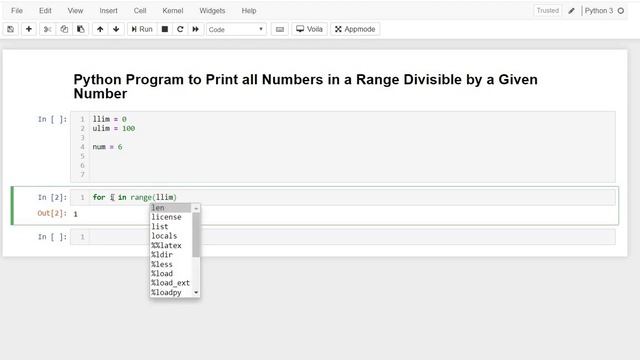The image size is (640, 360).
Task: Select 'len' in the autocomplete list
Action: click(x=171, y=208)
